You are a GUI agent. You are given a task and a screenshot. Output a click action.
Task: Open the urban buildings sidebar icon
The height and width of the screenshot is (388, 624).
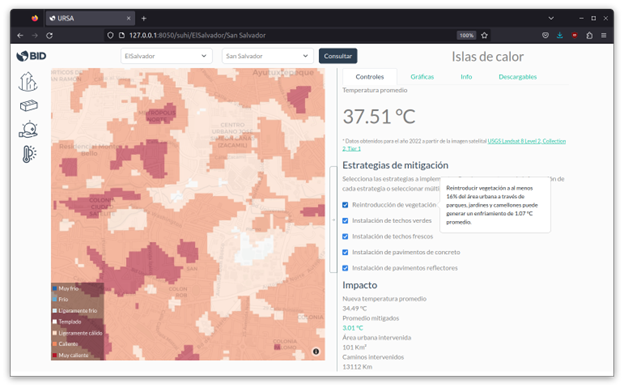(28, 82)
